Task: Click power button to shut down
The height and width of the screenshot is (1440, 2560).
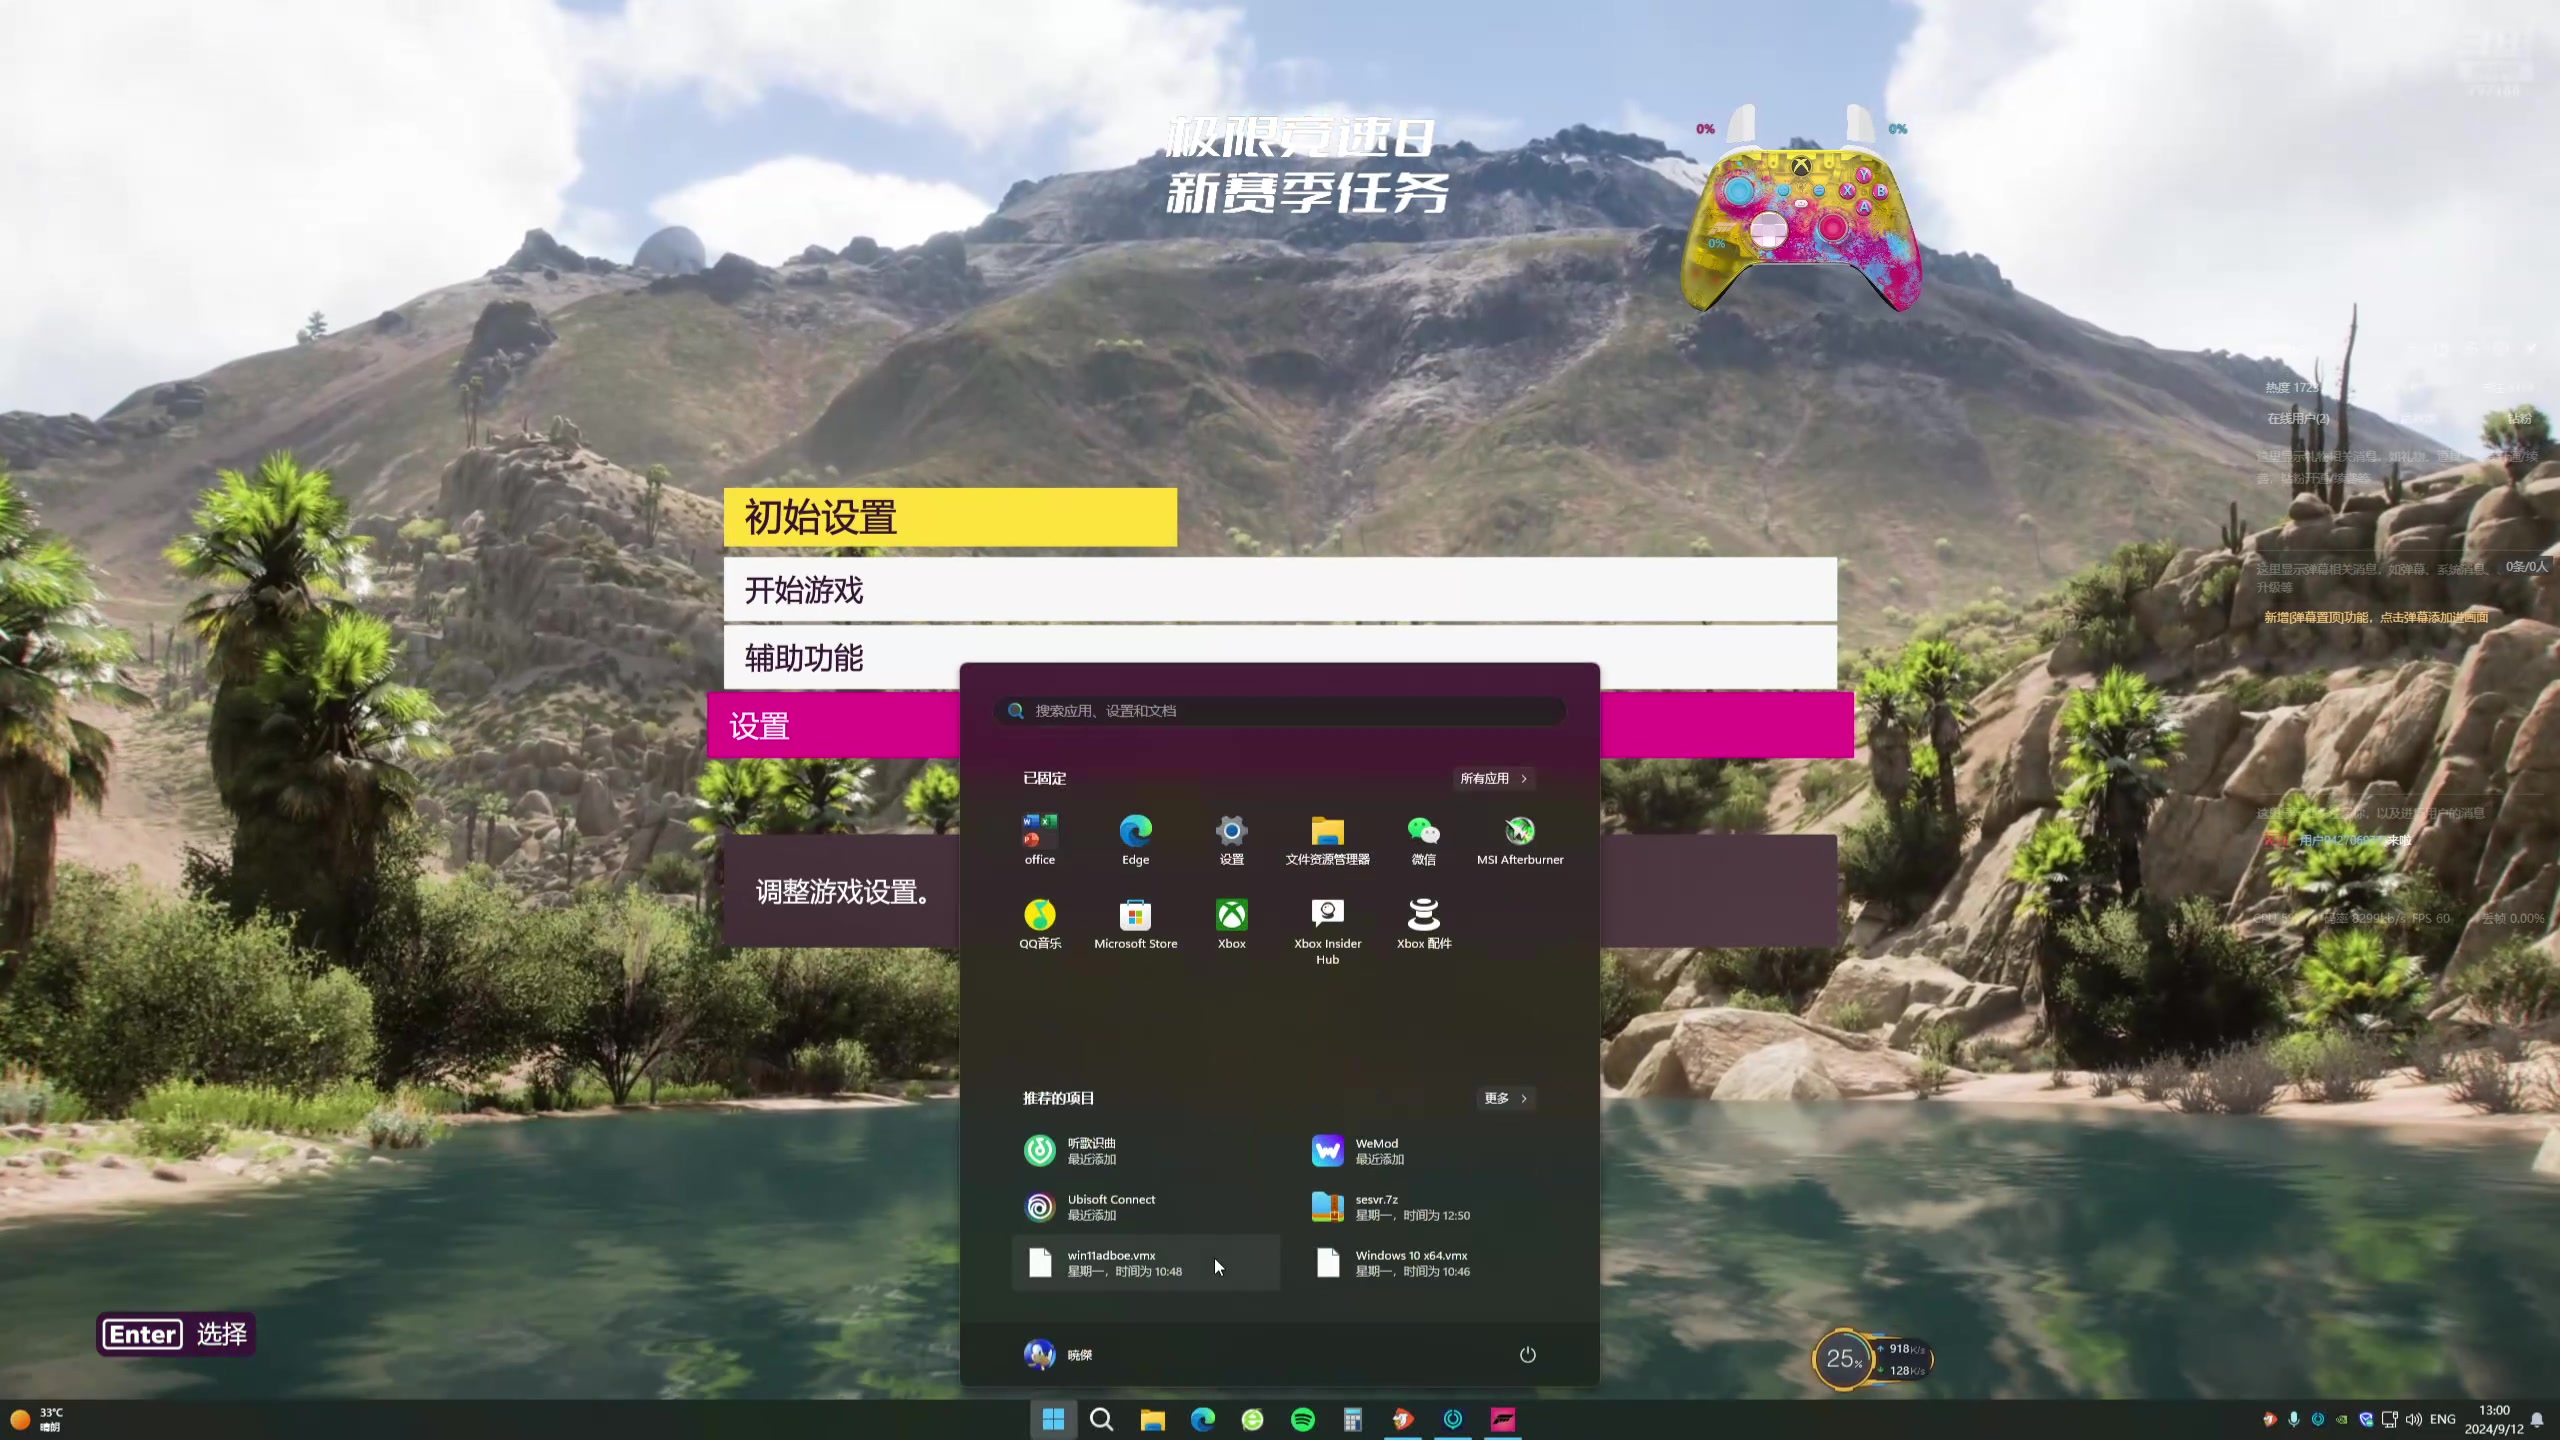Action: pos(1526,1354)
